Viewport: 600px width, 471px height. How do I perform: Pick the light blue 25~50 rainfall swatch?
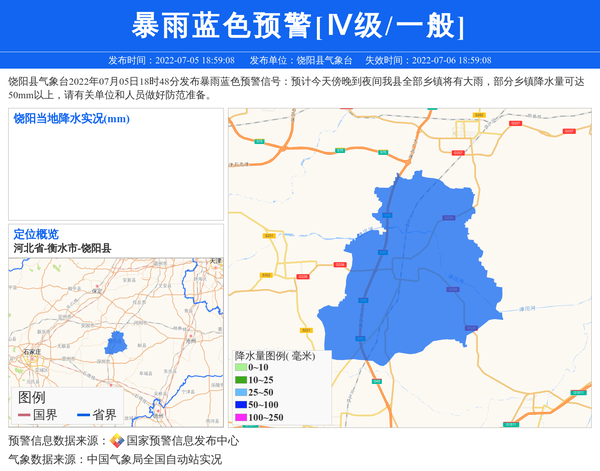pyautogui.click(x=240, y=393)
